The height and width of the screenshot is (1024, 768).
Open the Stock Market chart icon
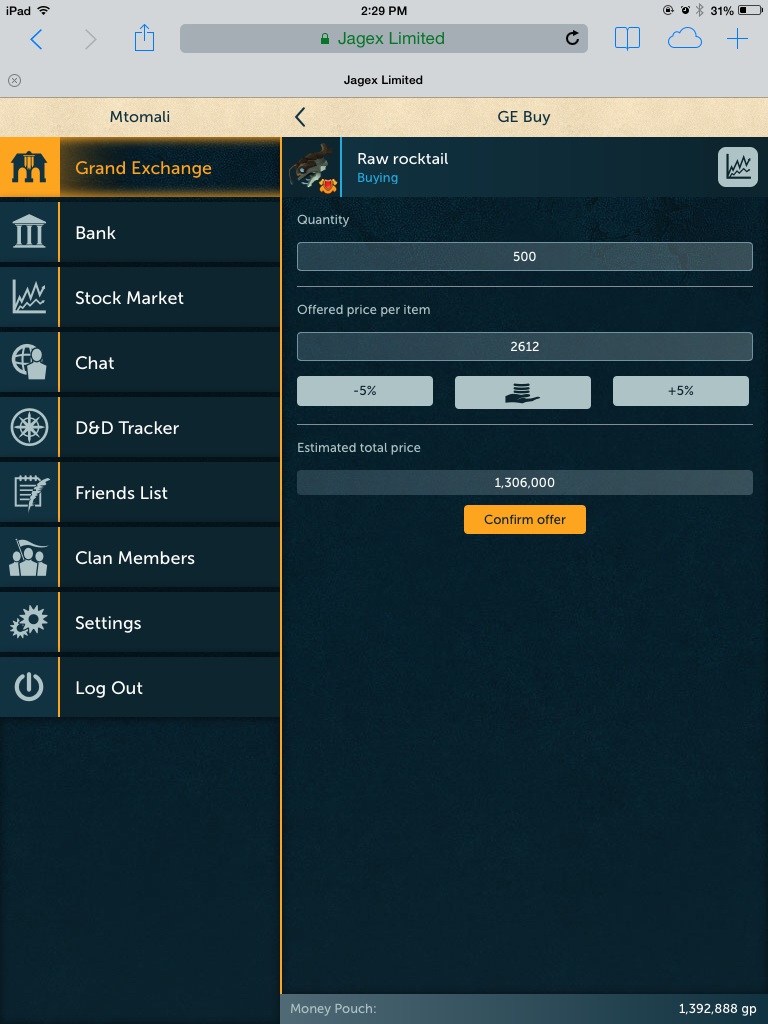click(x=29, y=298)
